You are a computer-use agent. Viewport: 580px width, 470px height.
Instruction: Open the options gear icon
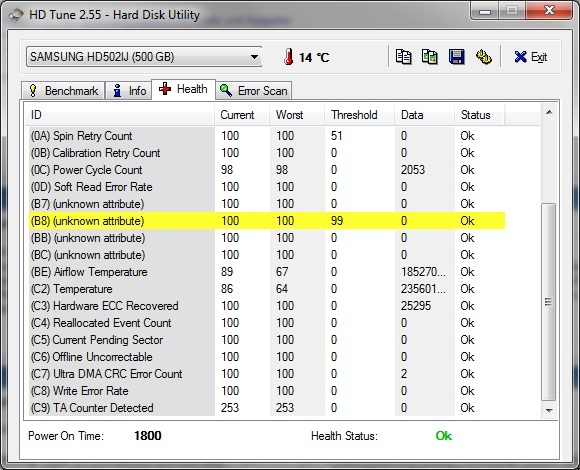tap(483, 57)
